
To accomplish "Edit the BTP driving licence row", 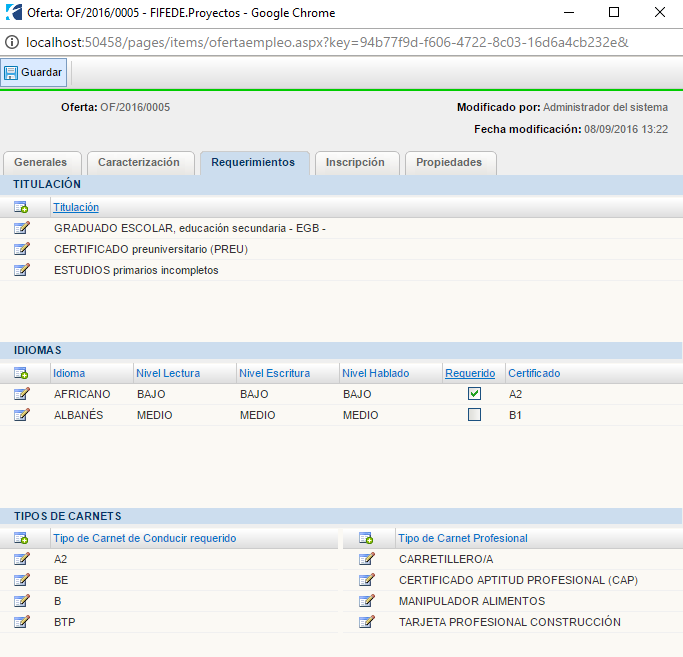I will (x=21, y=622).
